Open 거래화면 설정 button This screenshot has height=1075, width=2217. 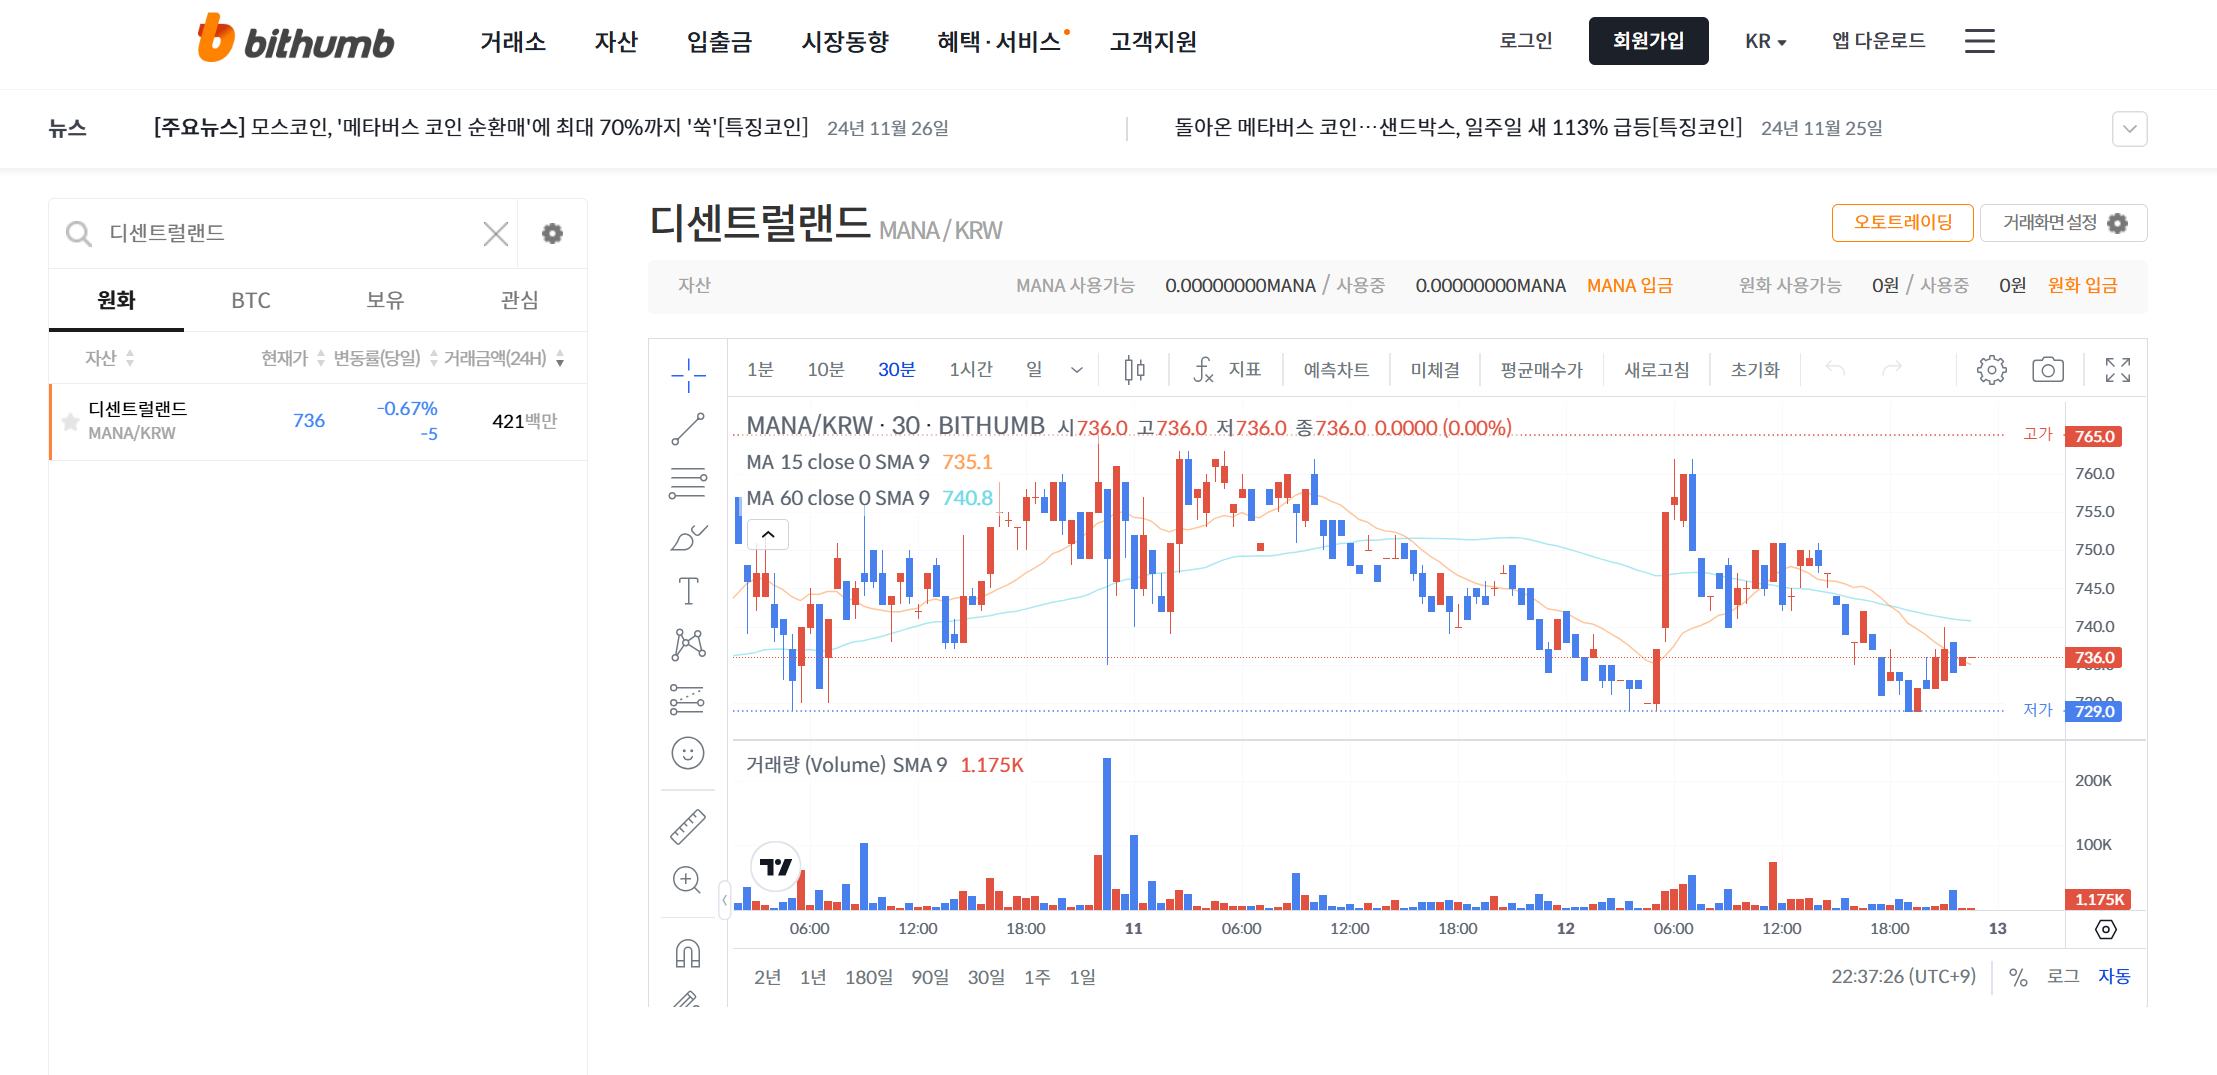tap(2064, 222)
